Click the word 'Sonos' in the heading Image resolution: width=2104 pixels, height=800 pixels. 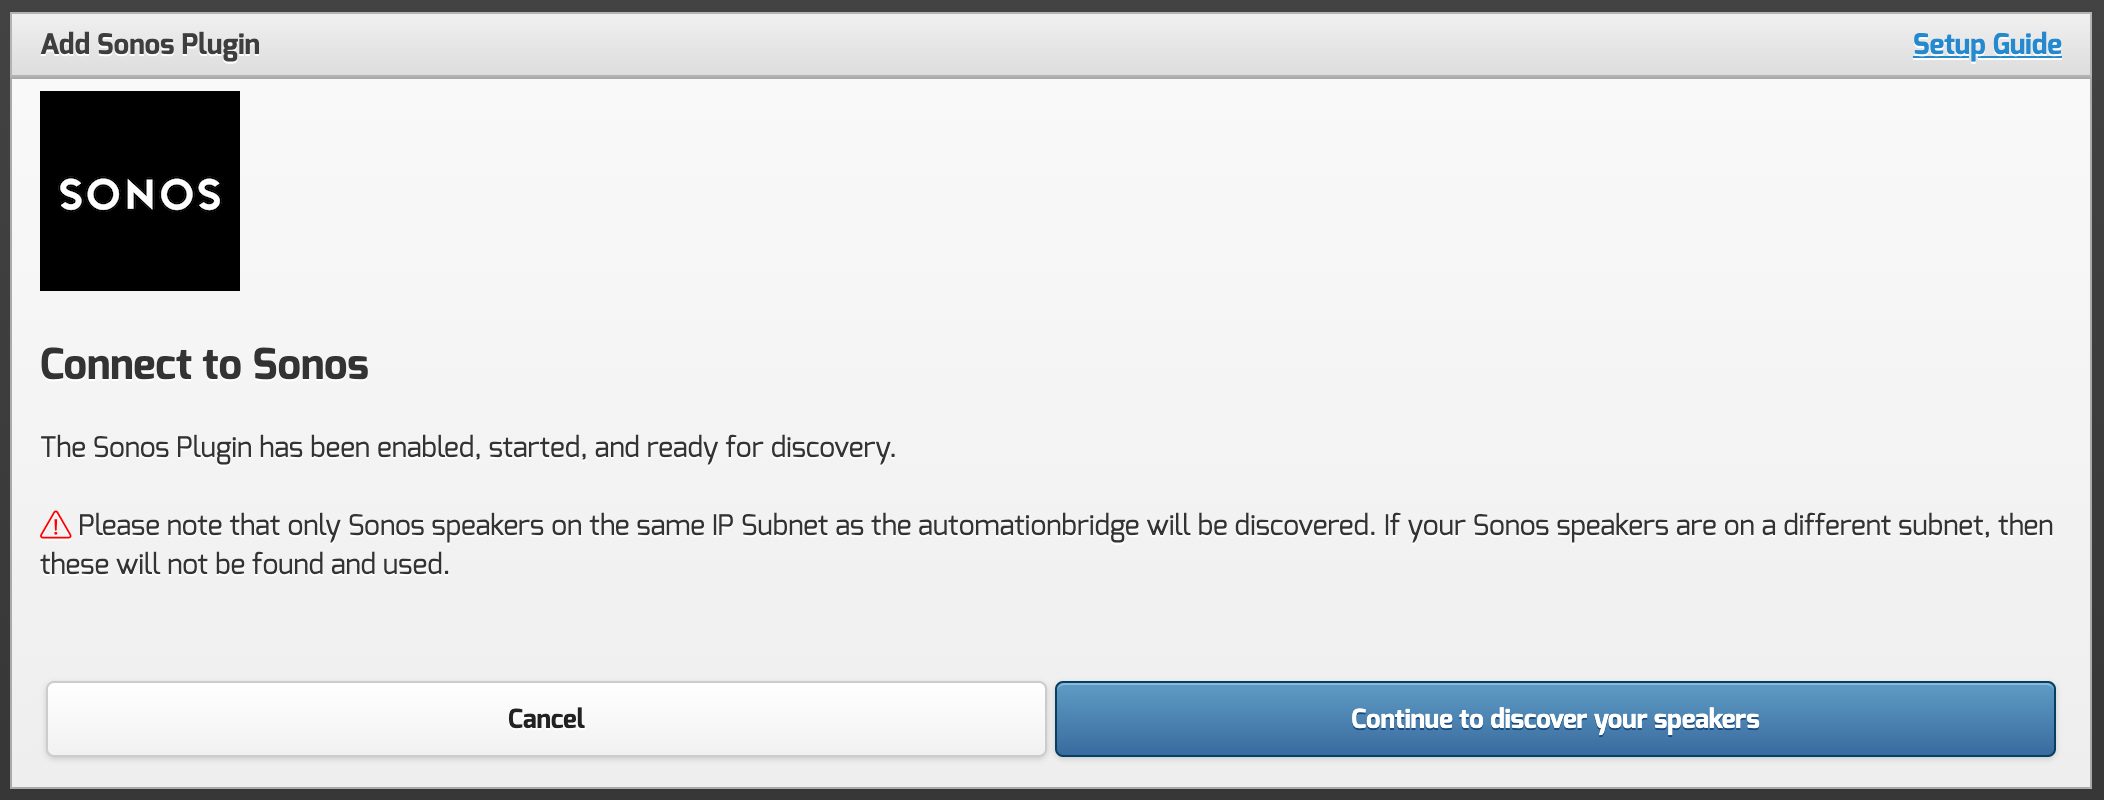click(x=310, y=365)
